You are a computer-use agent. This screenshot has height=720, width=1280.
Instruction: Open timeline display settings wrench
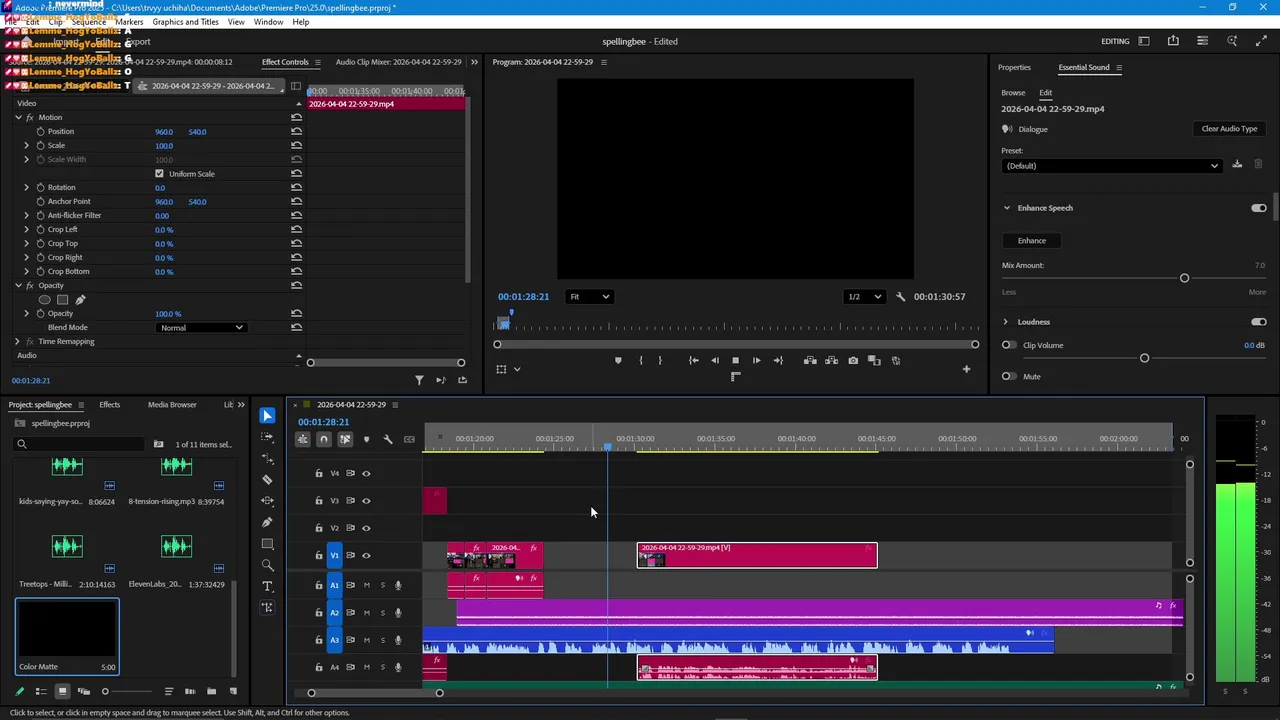pyautogui.click(x=388, y=439)
